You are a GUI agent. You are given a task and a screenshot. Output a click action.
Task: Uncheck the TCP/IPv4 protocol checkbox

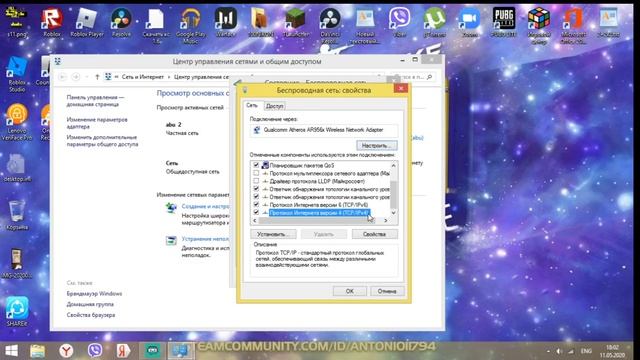coord(256,212)
